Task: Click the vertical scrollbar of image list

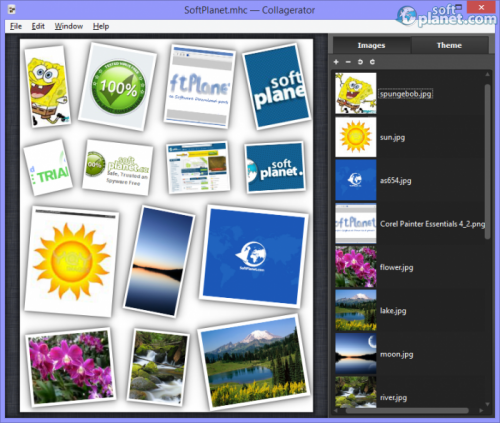Action: (487, 161)
